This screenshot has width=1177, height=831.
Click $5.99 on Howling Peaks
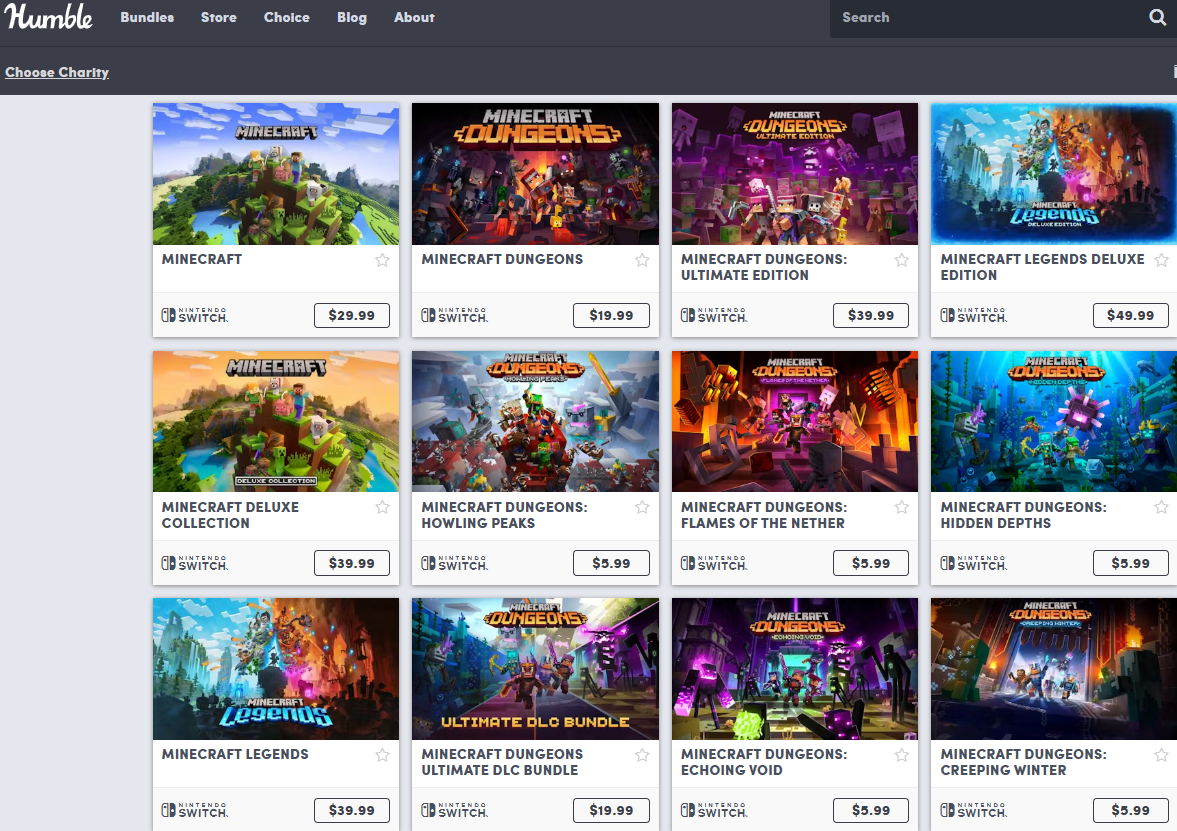point(611,563)
